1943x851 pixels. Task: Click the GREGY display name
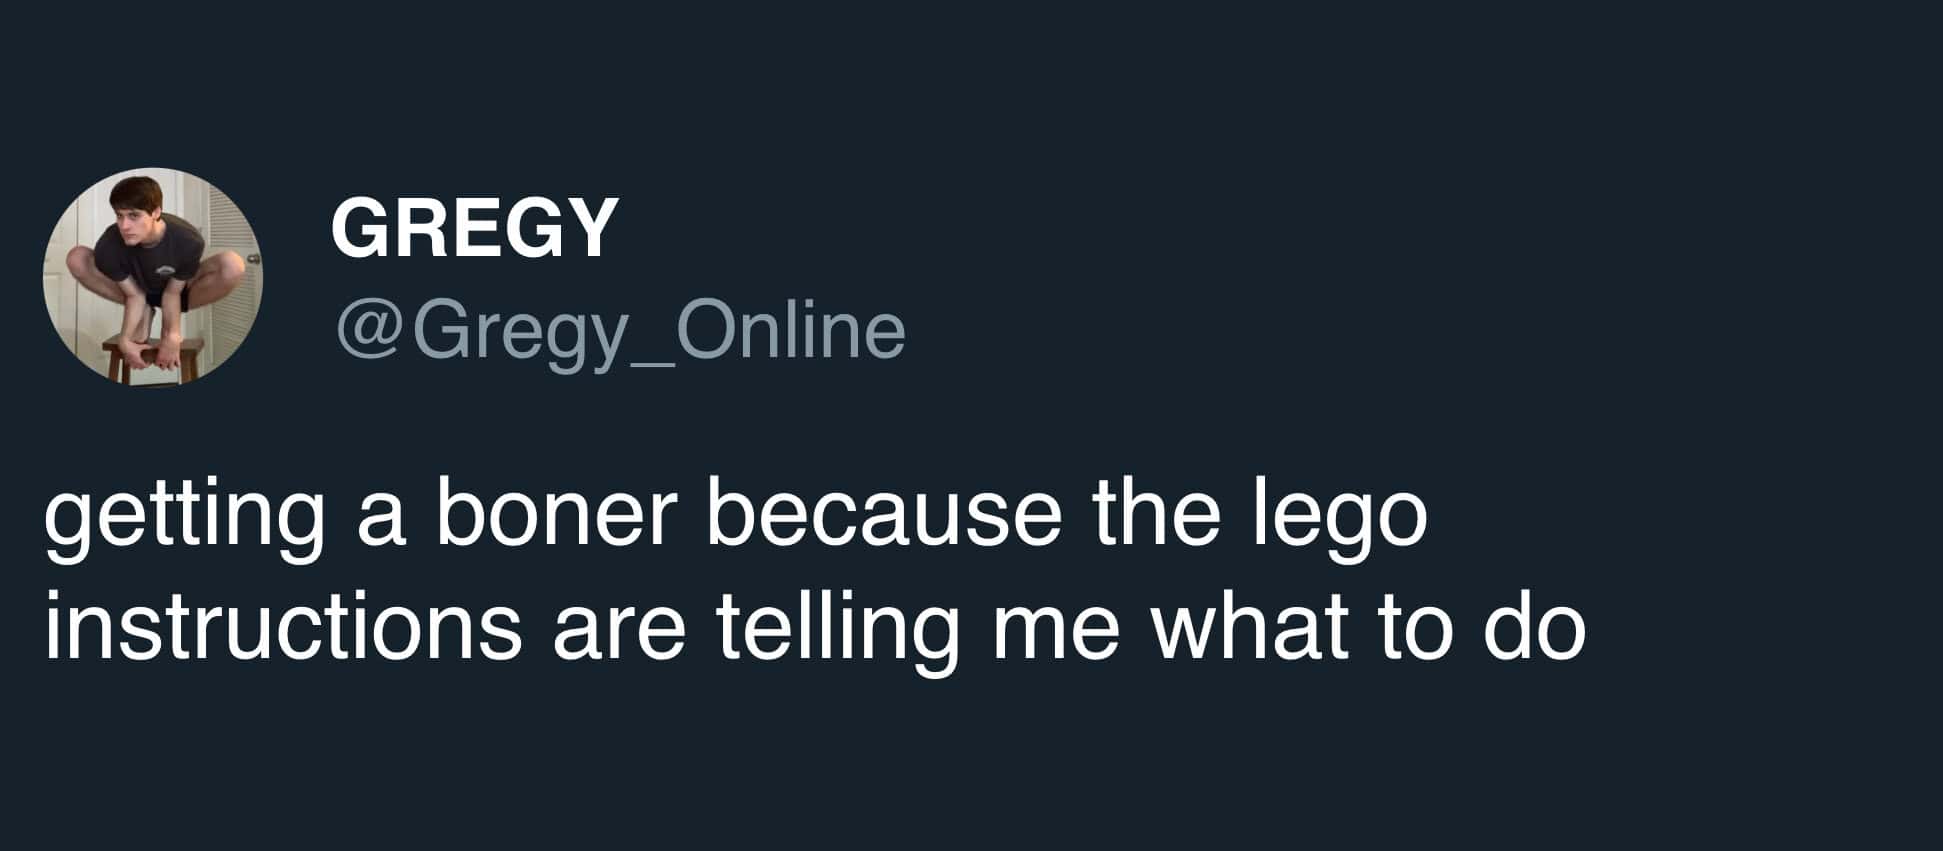click(474, 228)
